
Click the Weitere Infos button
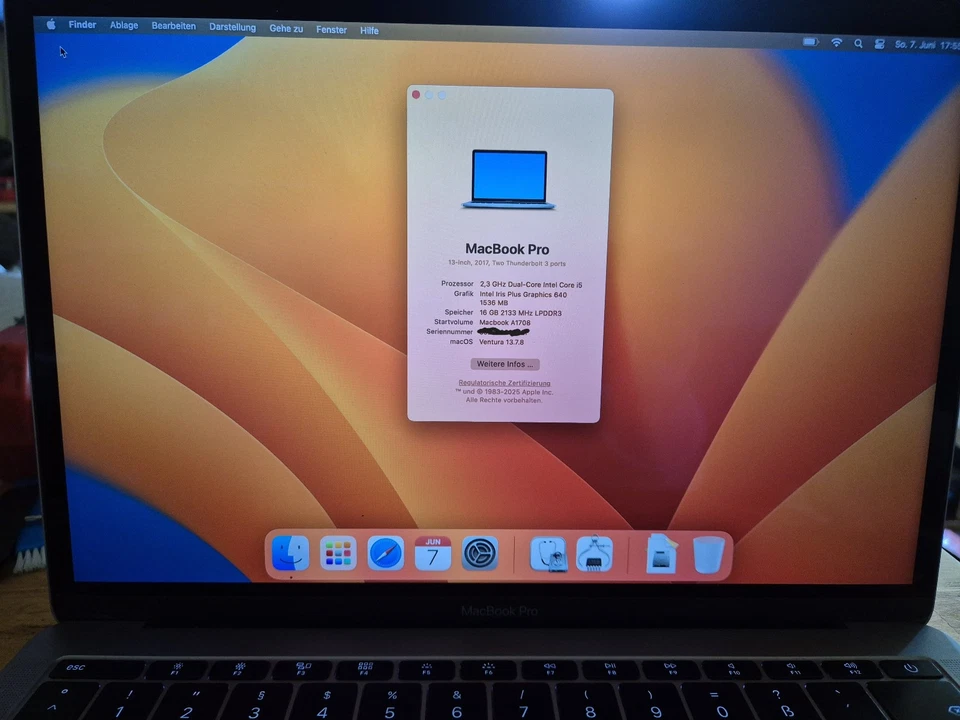[505, 364]
